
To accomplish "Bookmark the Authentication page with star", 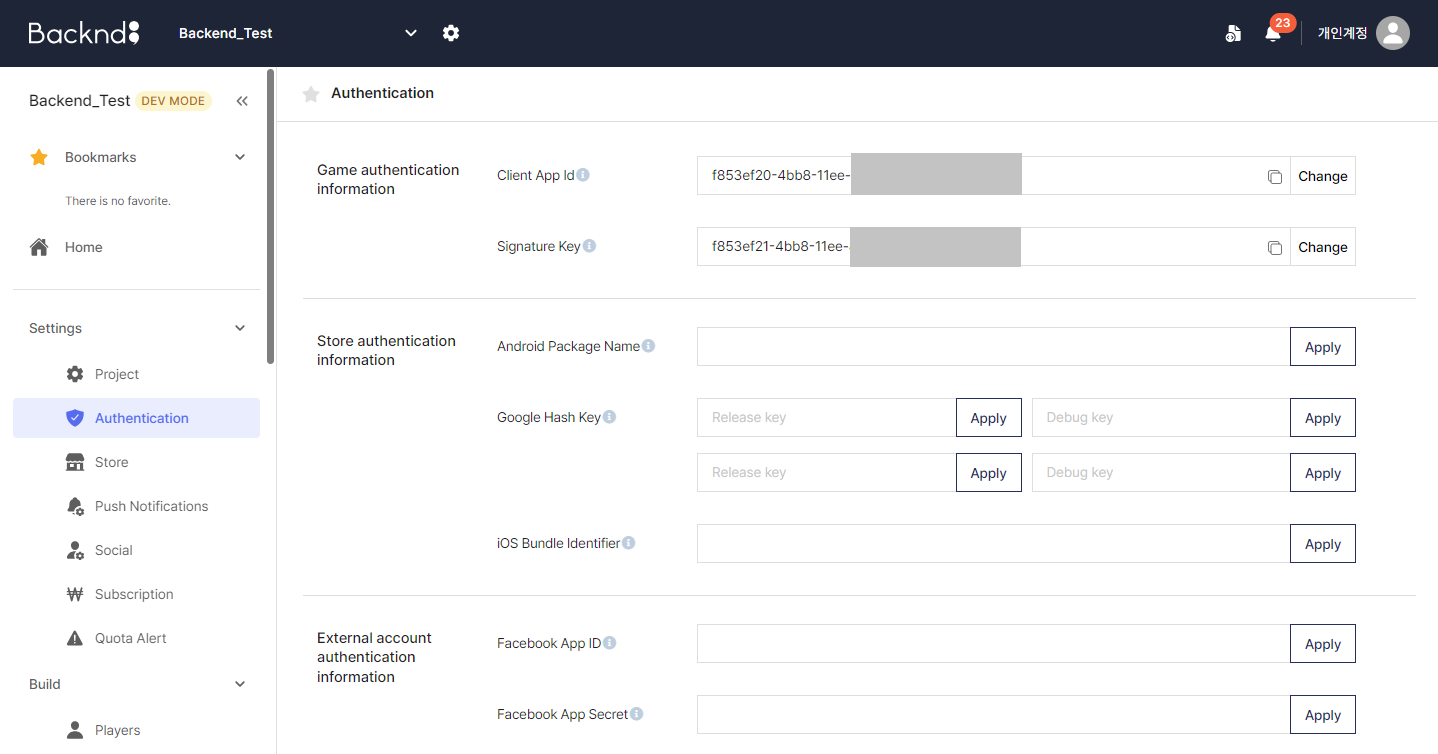I will [311, 93].
